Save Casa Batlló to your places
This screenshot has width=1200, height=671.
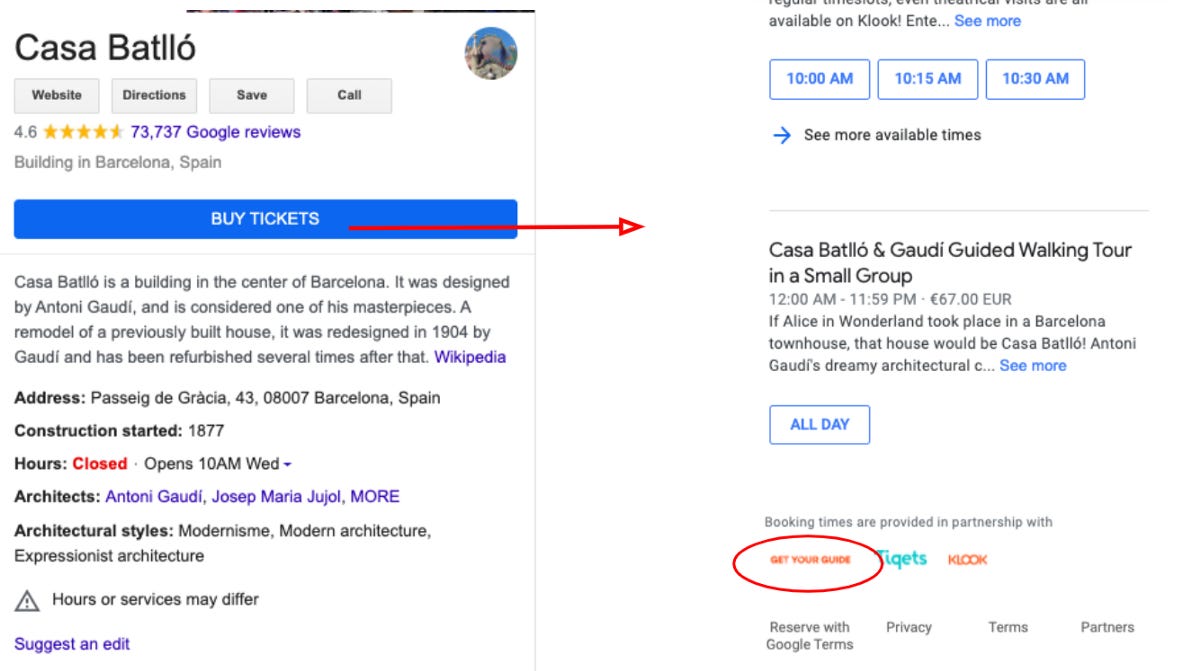tap(252, 95)
